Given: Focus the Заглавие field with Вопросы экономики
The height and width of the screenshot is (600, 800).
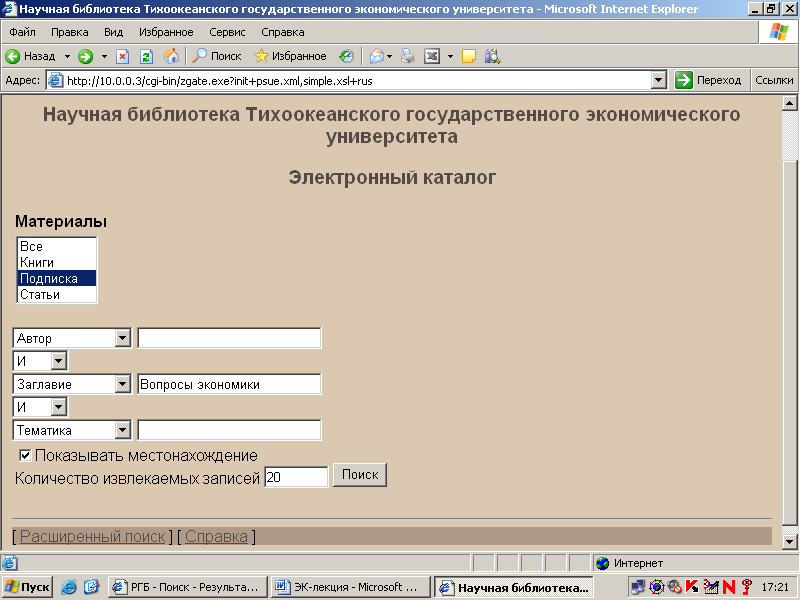Looking at the screenshot, I should coord(229,384).
